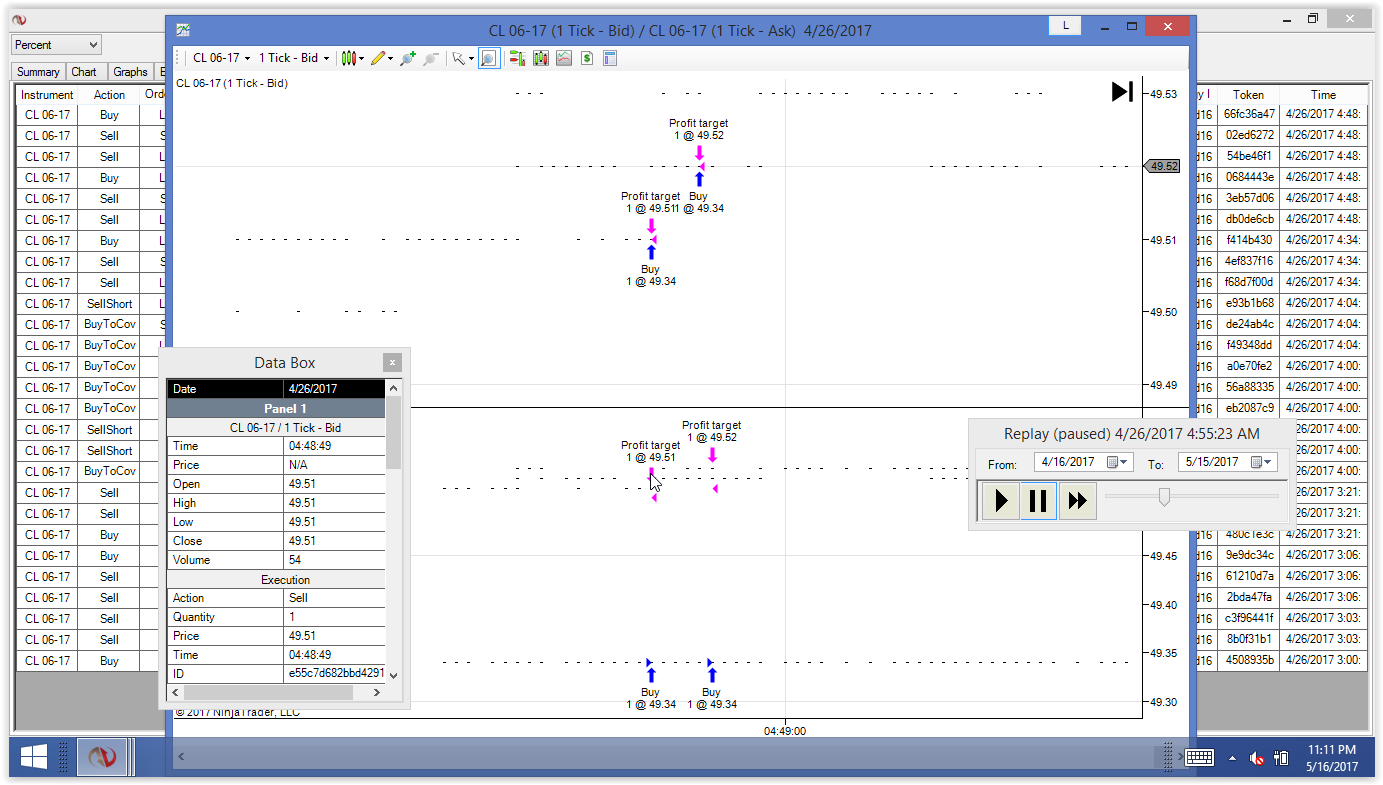Click the Volume row in Data Box
Image resolution: width=1383 pixels, height=785 pixels.
click(x=276, y=560)
